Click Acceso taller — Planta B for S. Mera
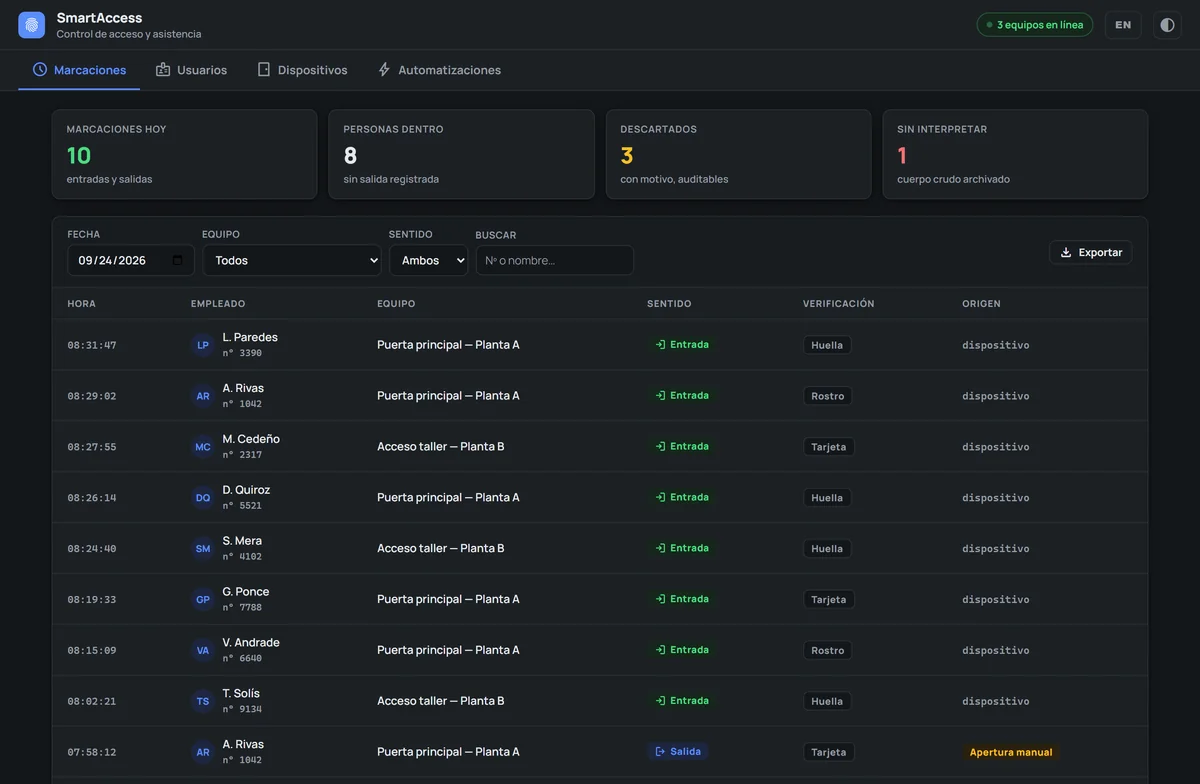 click(441, 549)
